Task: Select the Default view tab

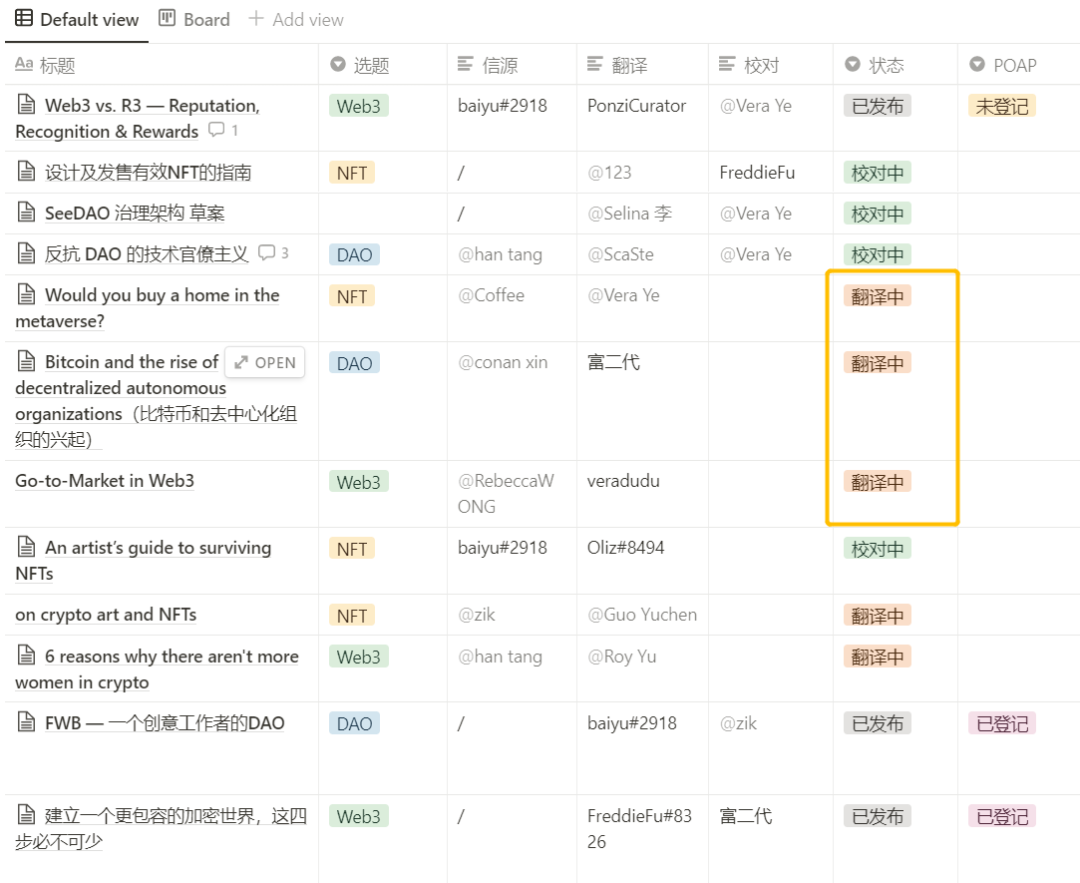Action: (77, 19)
